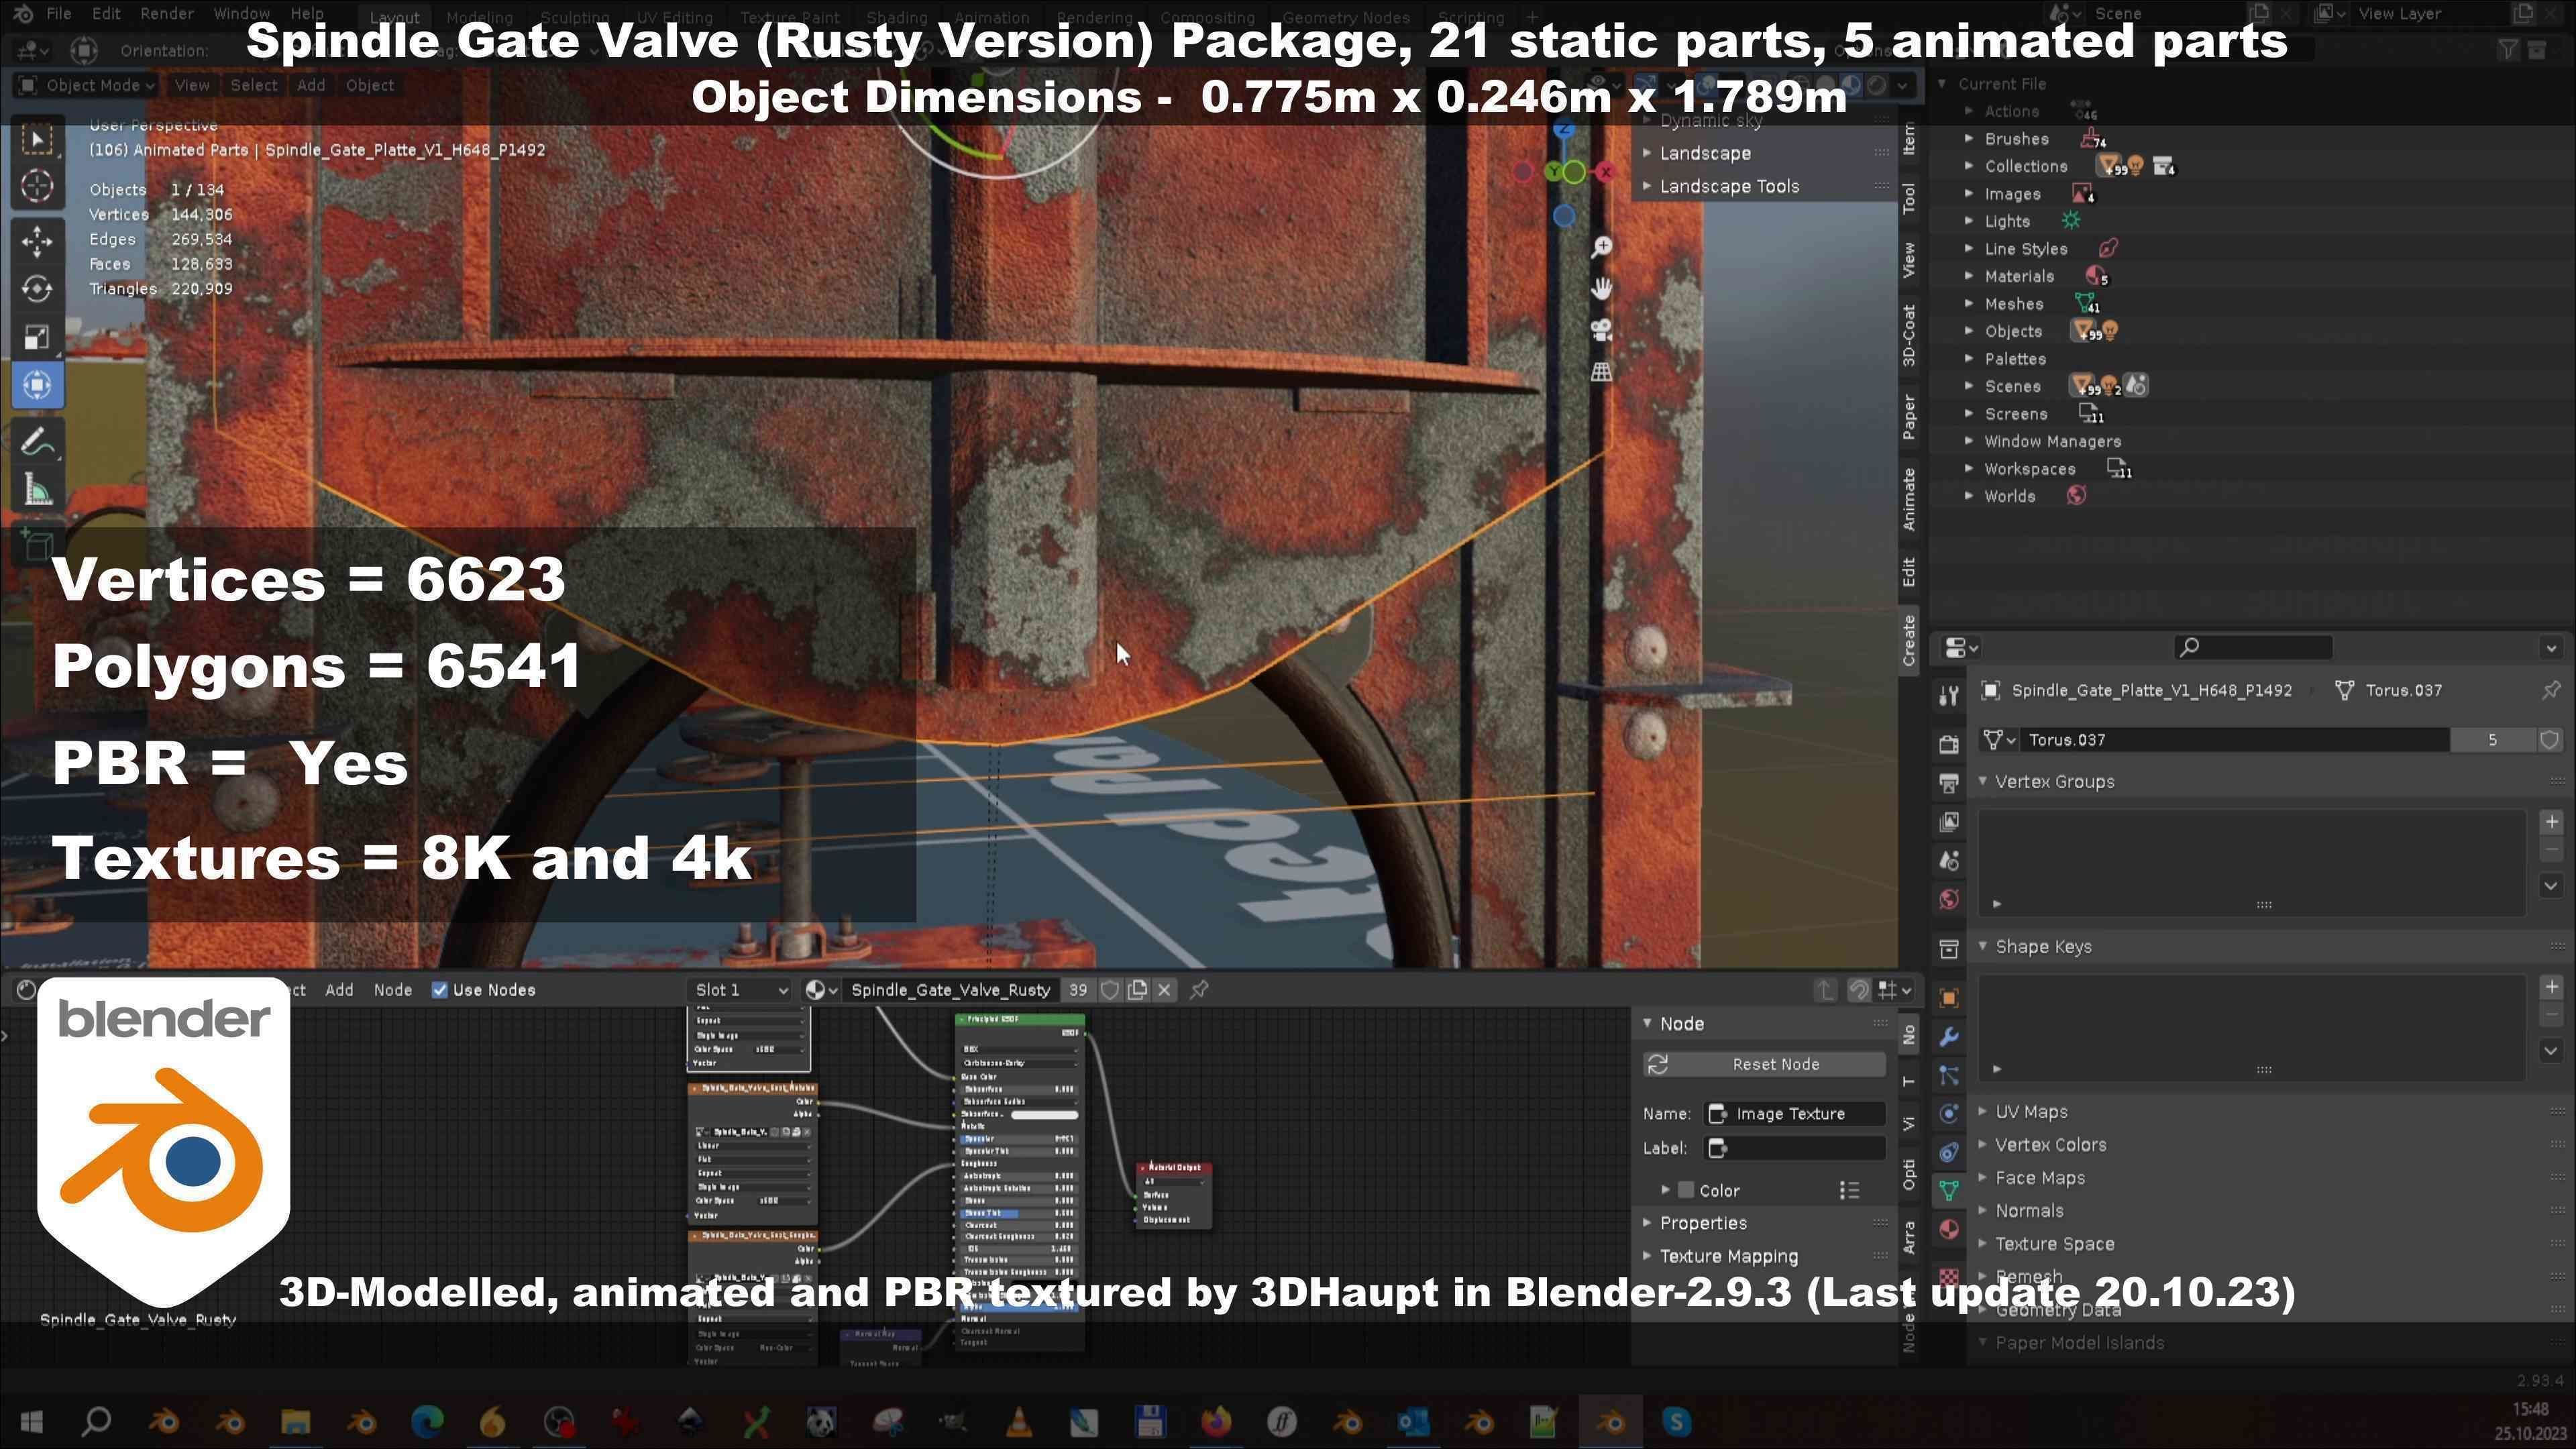Open the File menu
Screen dimensions: 2576x1449
tap(59, 14)
